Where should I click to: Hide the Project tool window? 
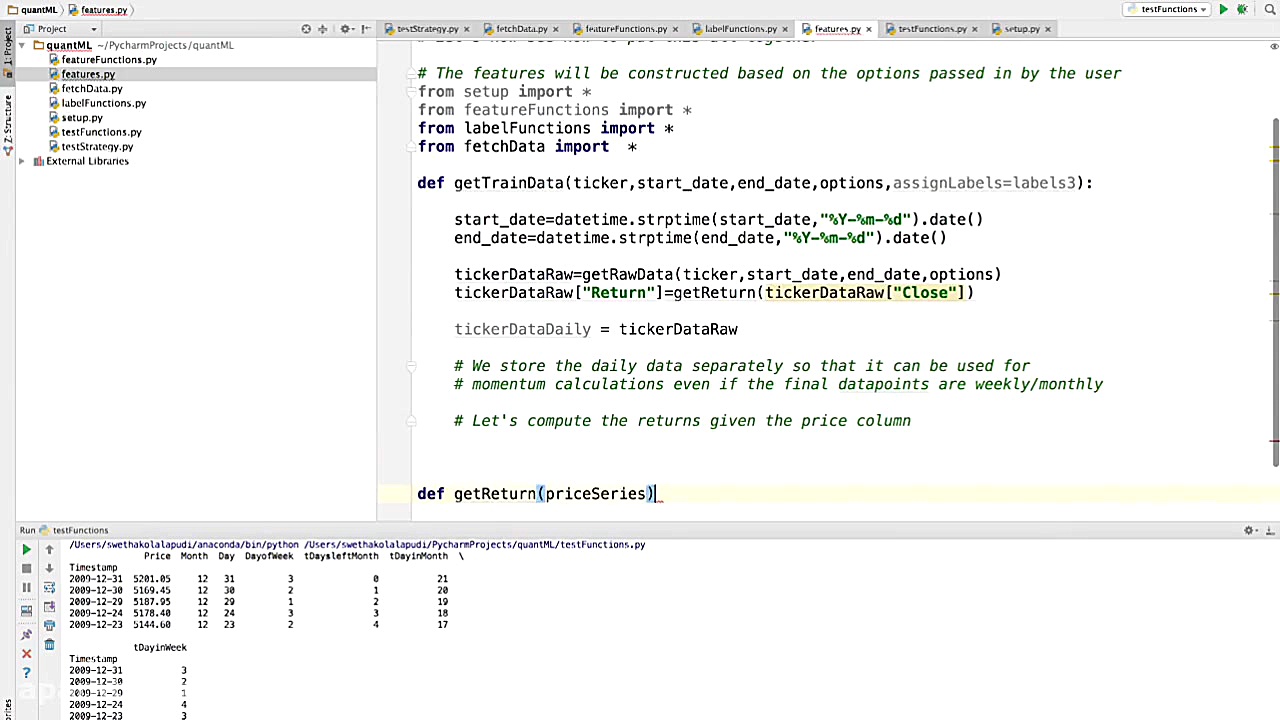366,29
